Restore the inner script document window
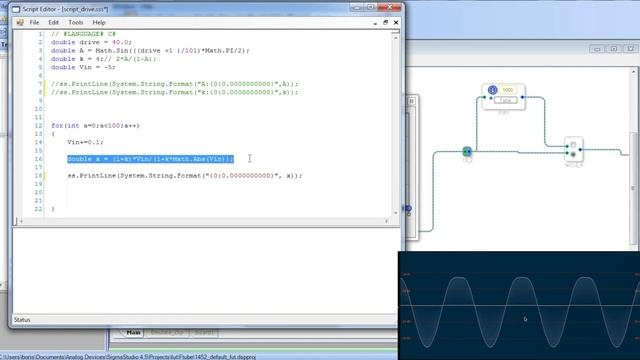This screenshot has width=640, height=360. 385,22
